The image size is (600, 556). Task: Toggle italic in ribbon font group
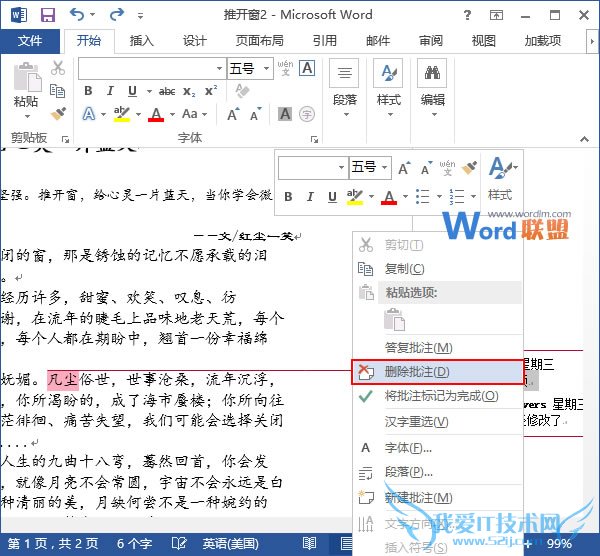(111, 91)
